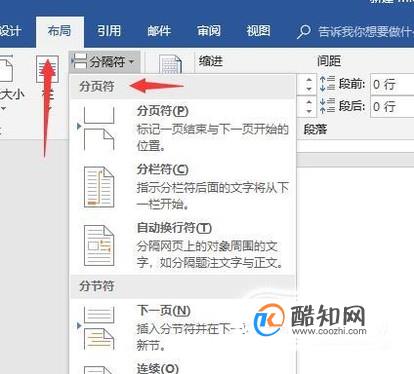
Task: Select the 邮件 mailings tab
Action: (x=159, y=31)
